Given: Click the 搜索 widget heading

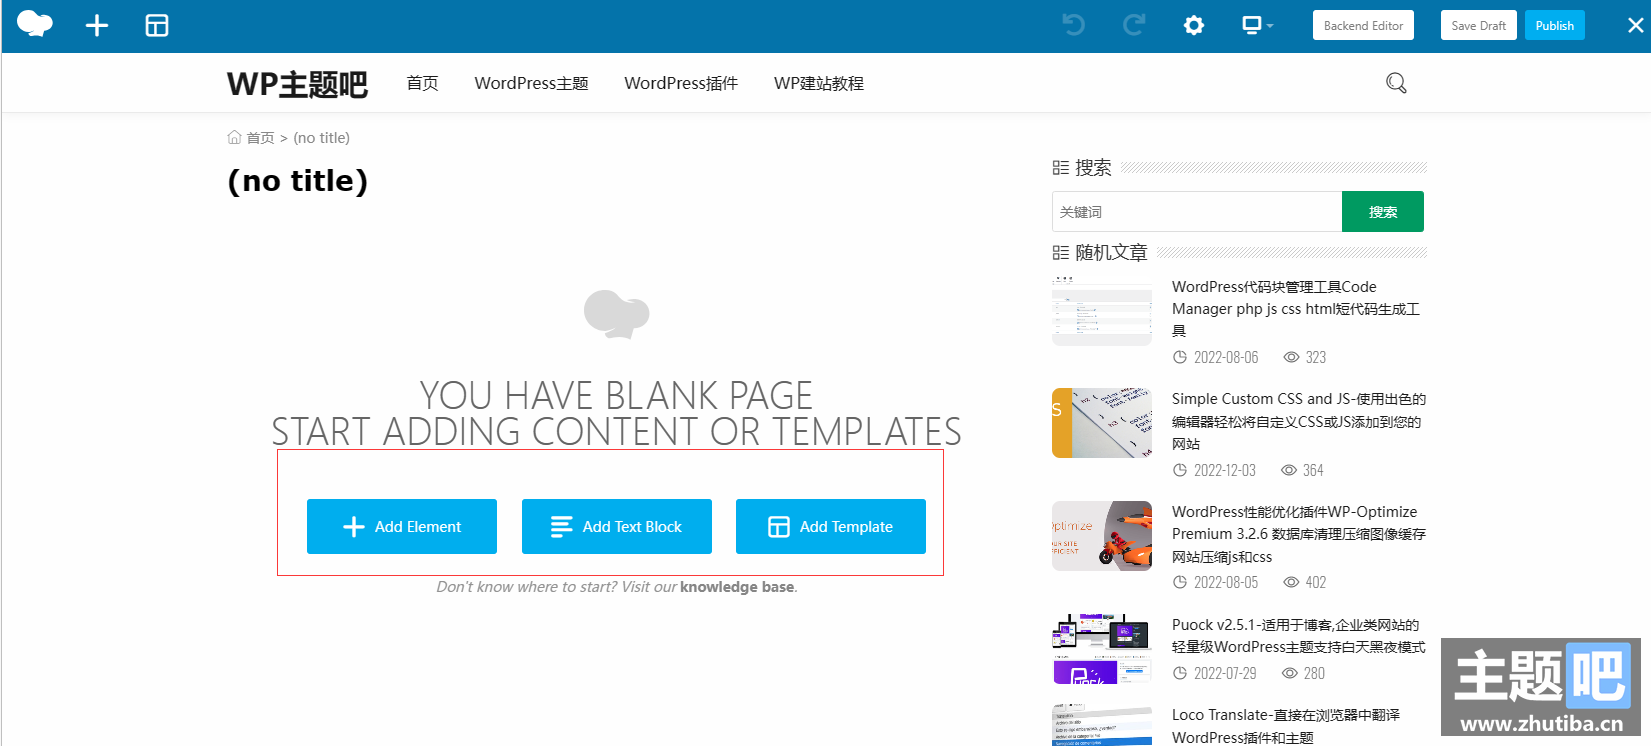Looking at the screenshot, I should point(1093,167).
